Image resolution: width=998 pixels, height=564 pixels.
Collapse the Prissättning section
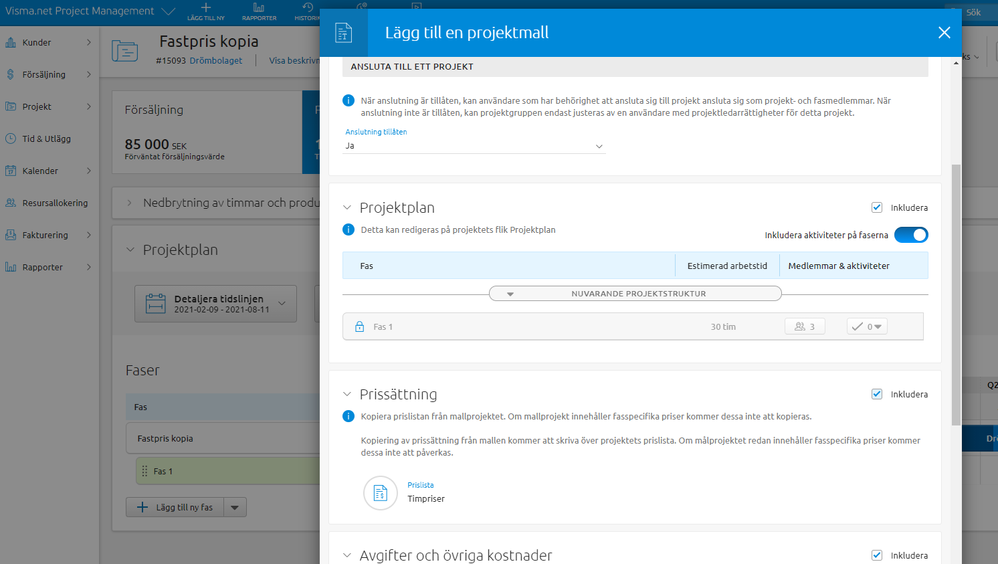click(347, 395)
